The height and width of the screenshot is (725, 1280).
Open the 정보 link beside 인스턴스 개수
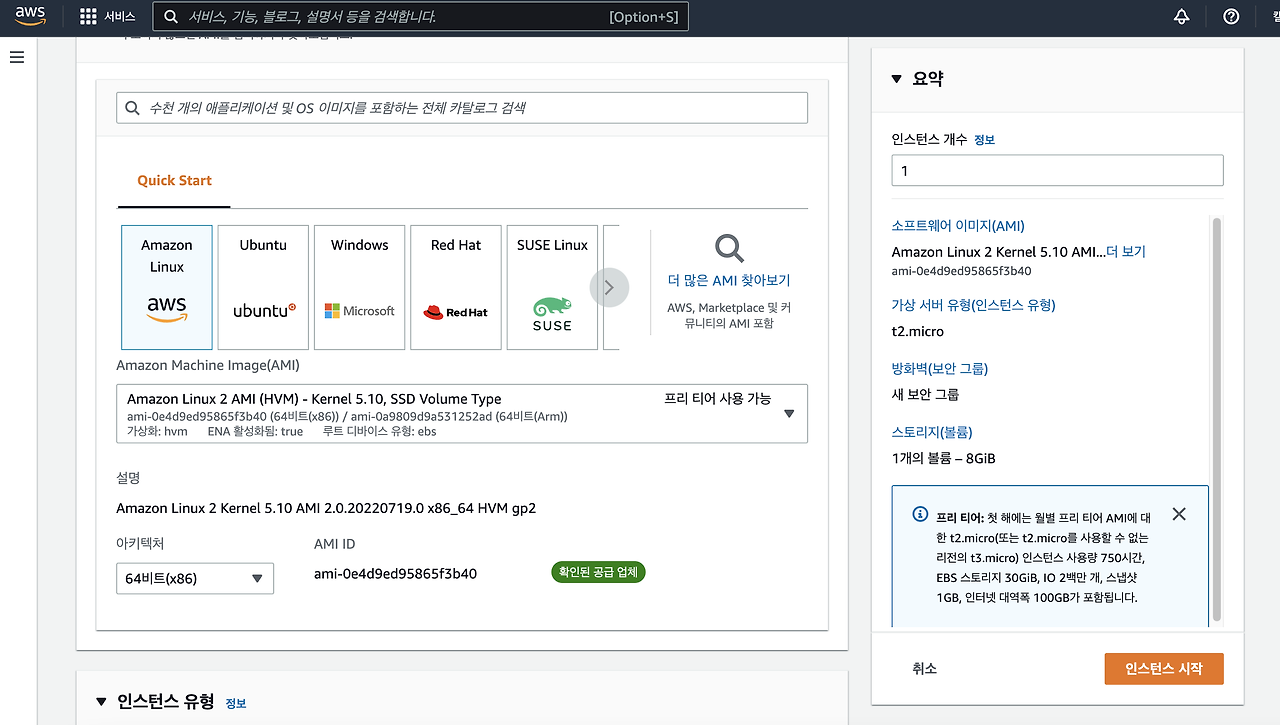[x=984, y=141]
